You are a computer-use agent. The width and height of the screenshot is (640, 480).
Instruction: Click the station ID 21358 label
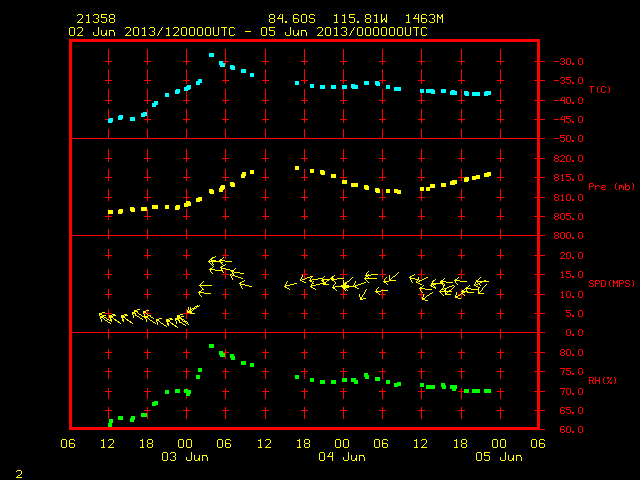(x=96, y=19)
